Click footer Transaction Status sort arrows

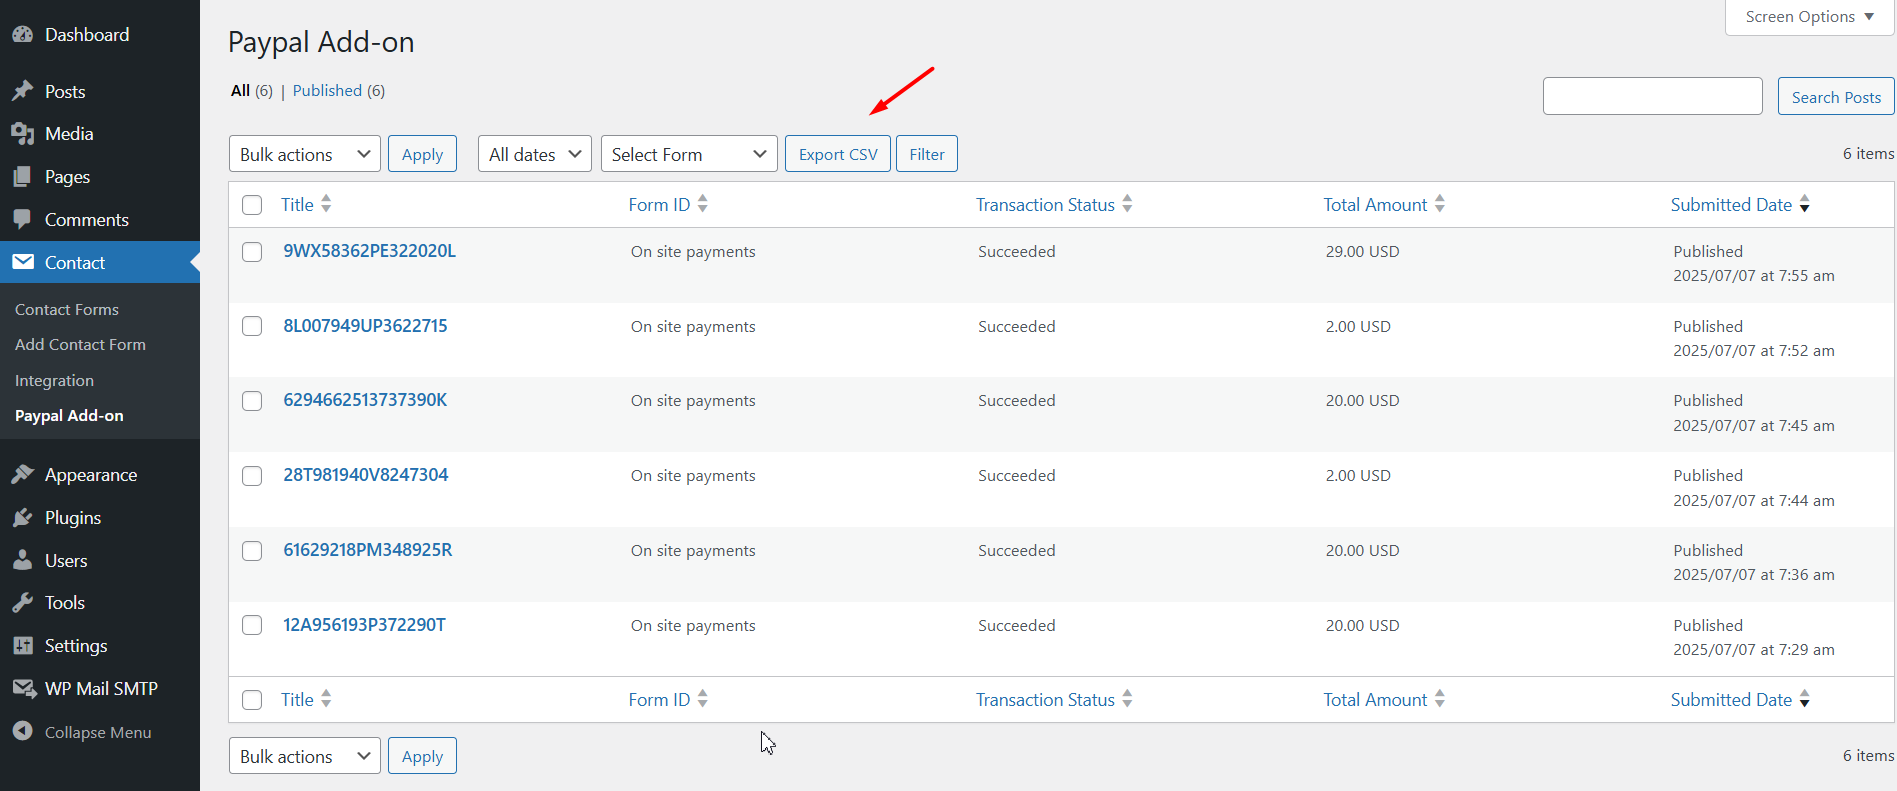tap(1127, 699)
